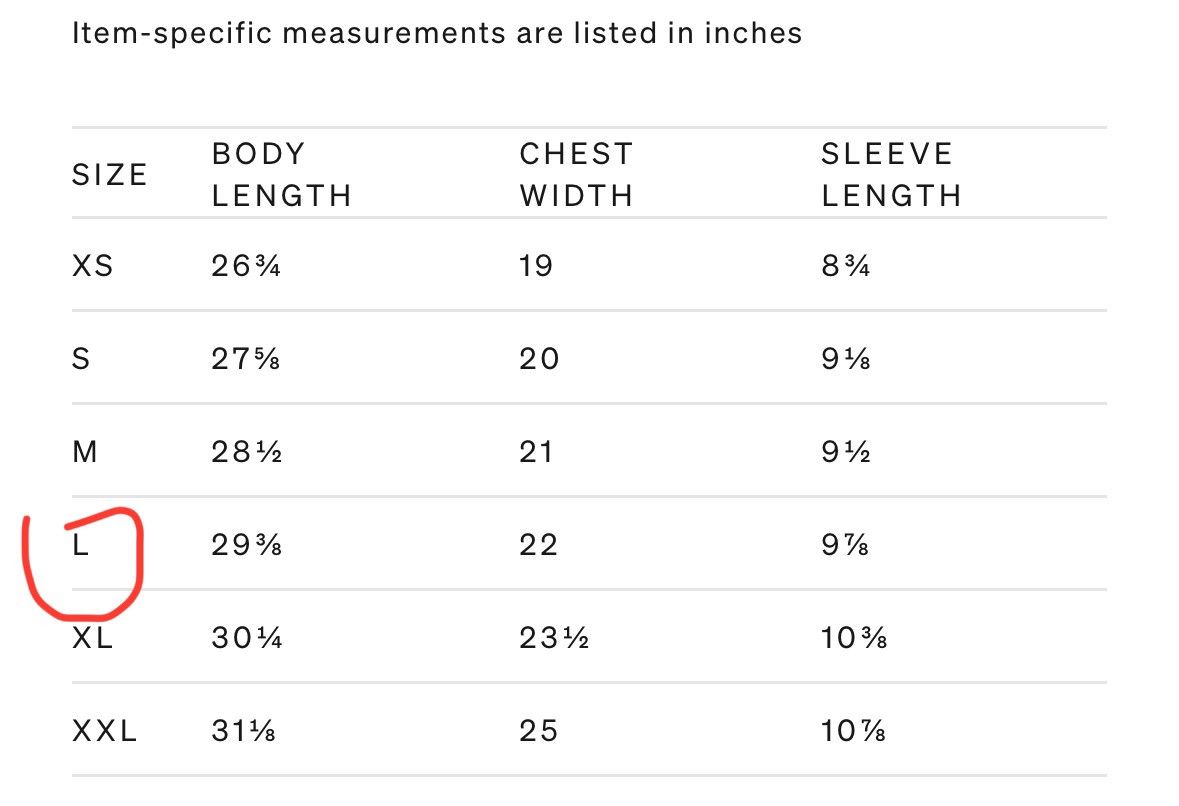
Task: Select XL chest width 23½
Action: [554, 638]
